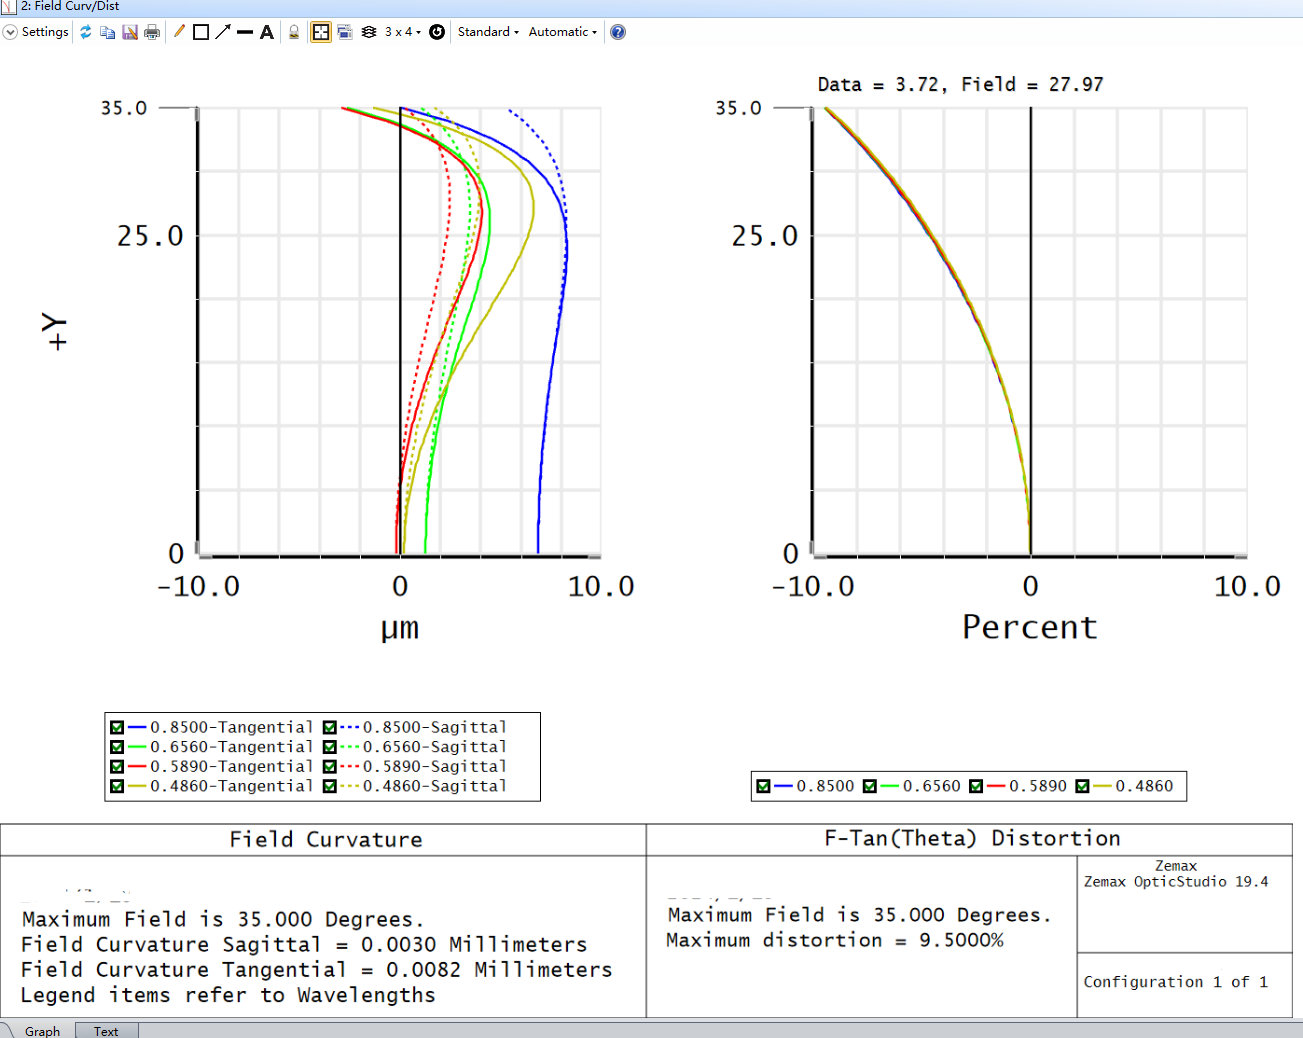1303x1038 pixels.
Task: Open the Standard dropdown
Action: tap(488, 32)
